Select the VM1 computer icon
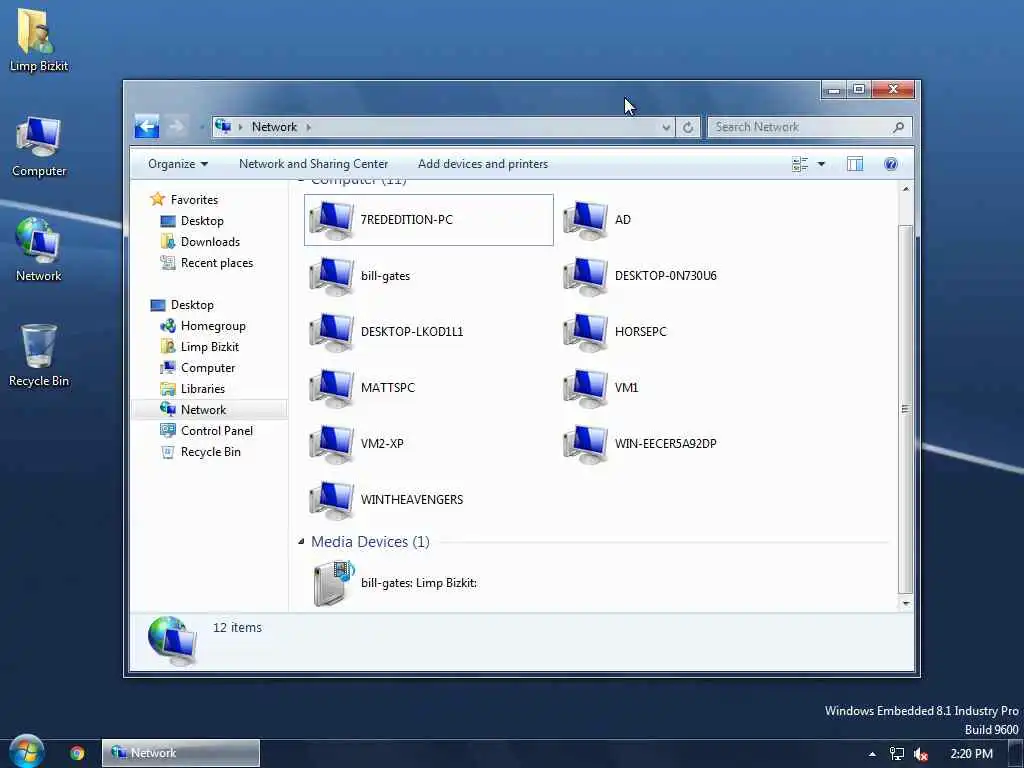This screenshot has height=768, width=1024. tap(585, 389)
